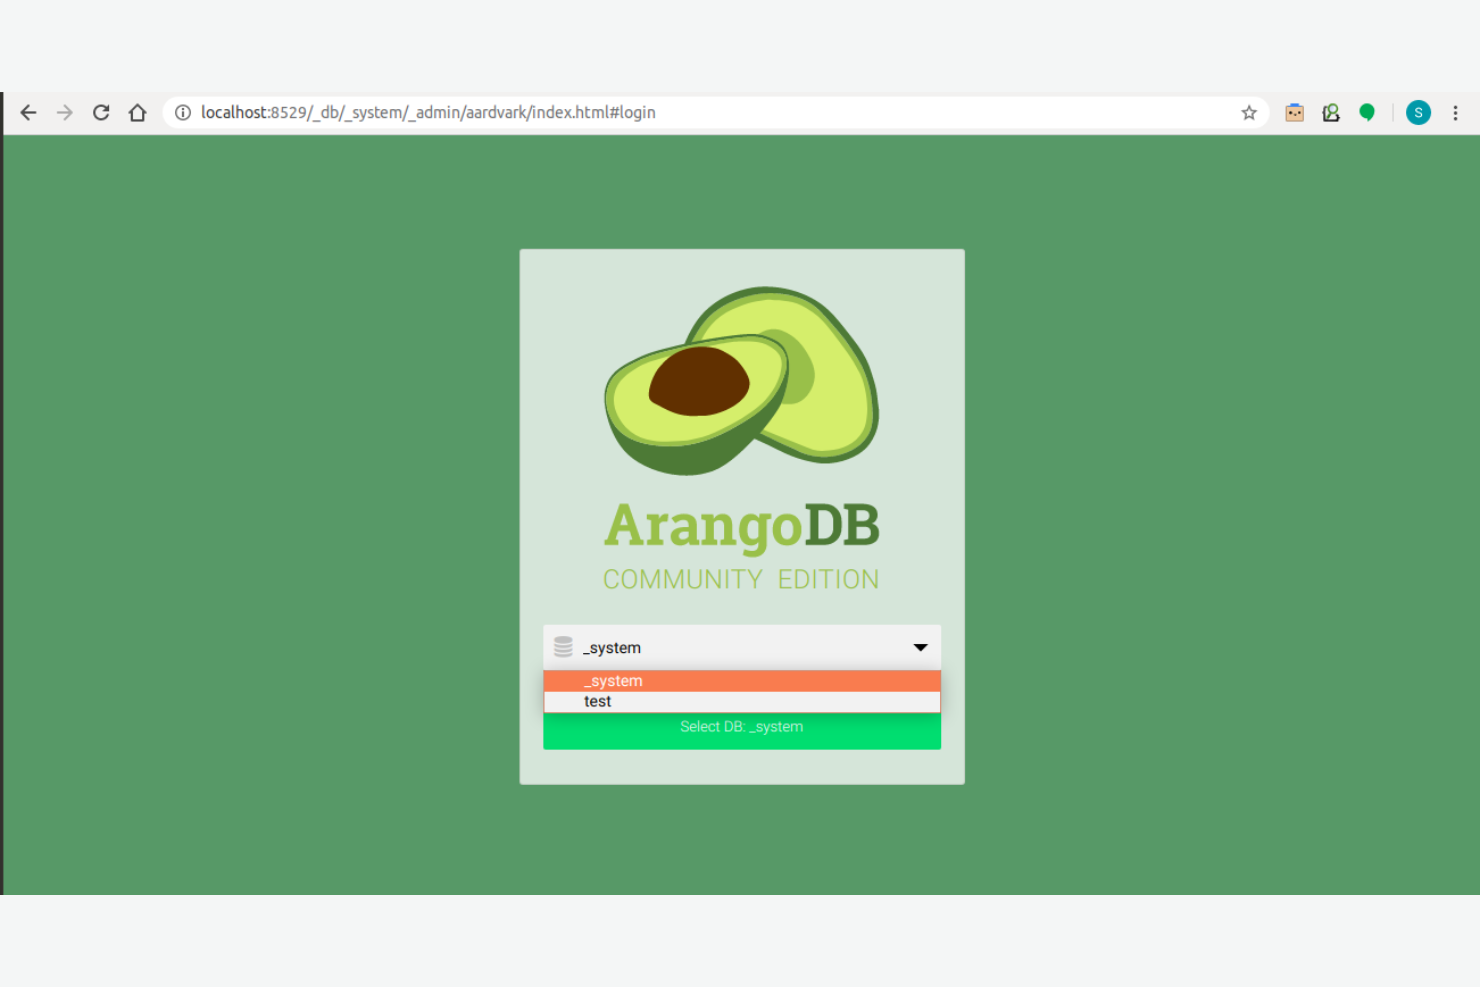The height and width of the screenshot is (987, 1480).
Task: Click the database stack icon in selector
Action: point(564,647)
